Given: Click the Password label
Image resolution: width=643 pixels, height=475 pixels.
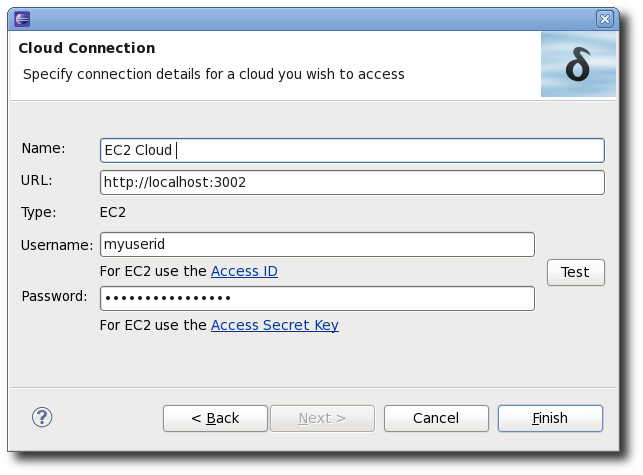Looking at the screenshot, I should coord(54,296).
